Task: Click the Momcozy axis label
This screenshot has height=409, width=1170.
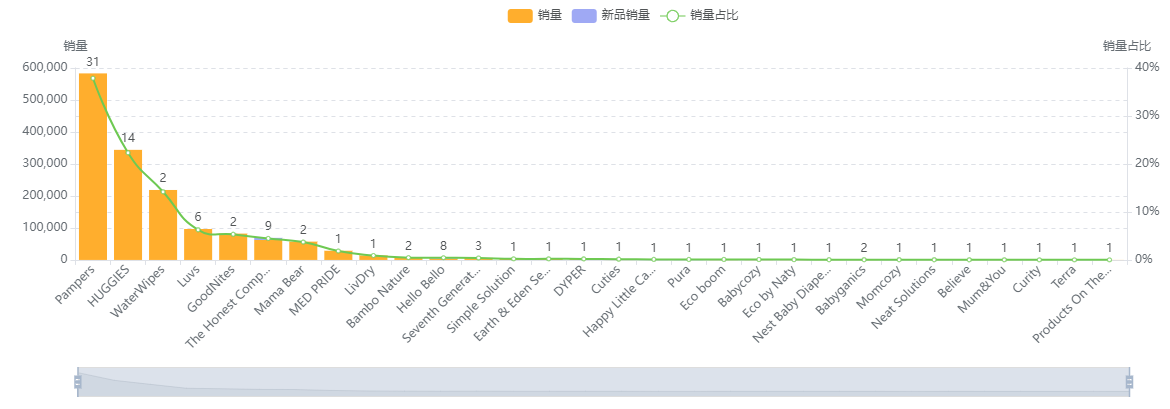Action: (880, 287)
